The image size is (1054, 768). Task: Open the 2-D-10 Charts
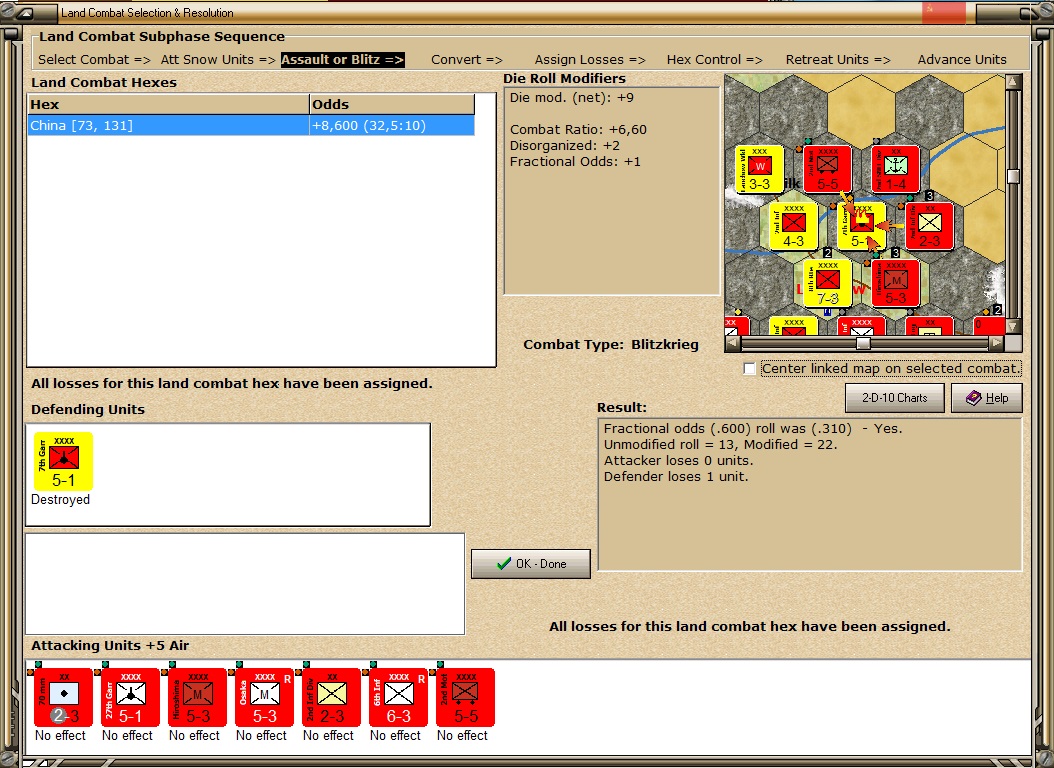tap(894, 398)
